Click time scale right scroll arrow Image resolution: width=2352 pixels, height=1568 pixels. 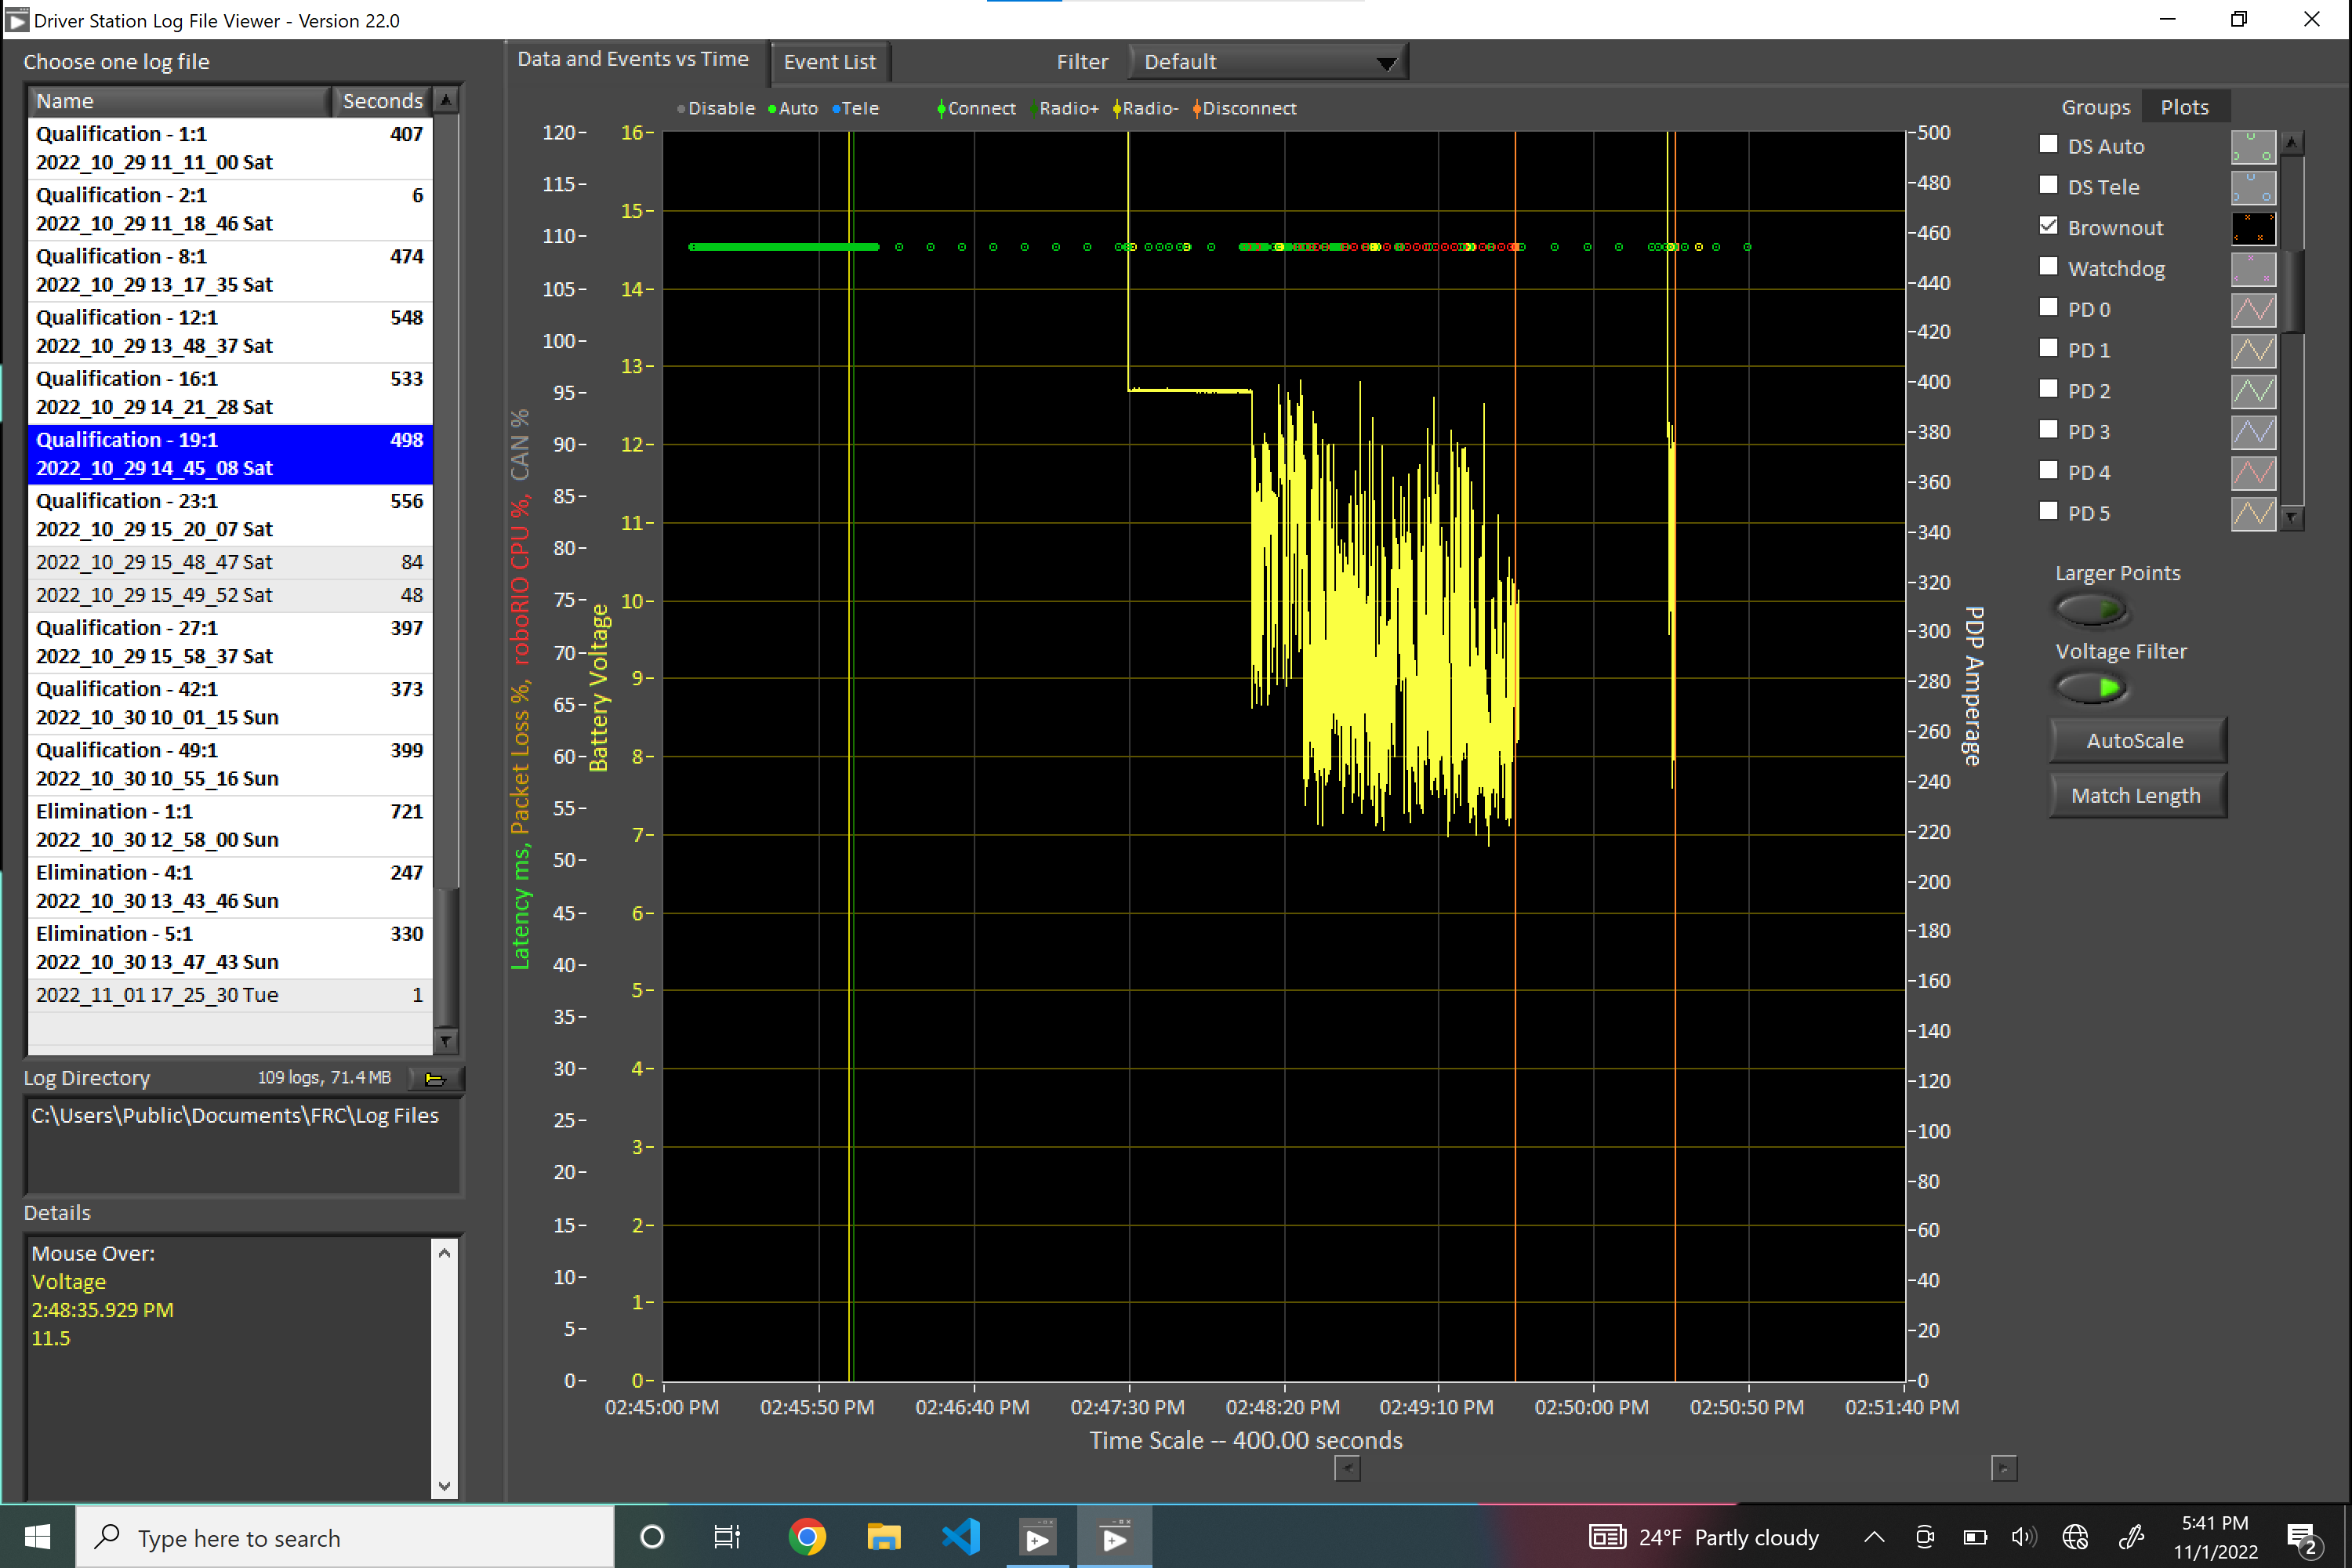[2004, 1469]
